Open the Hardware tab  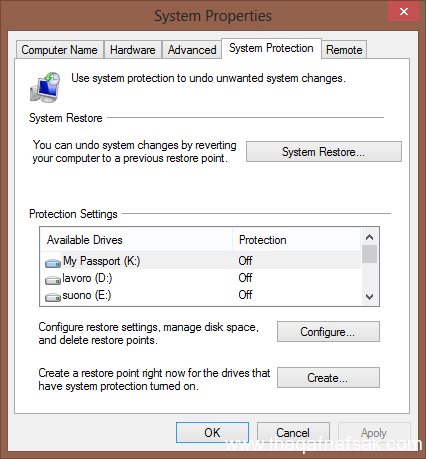click(x=133, y=50)
